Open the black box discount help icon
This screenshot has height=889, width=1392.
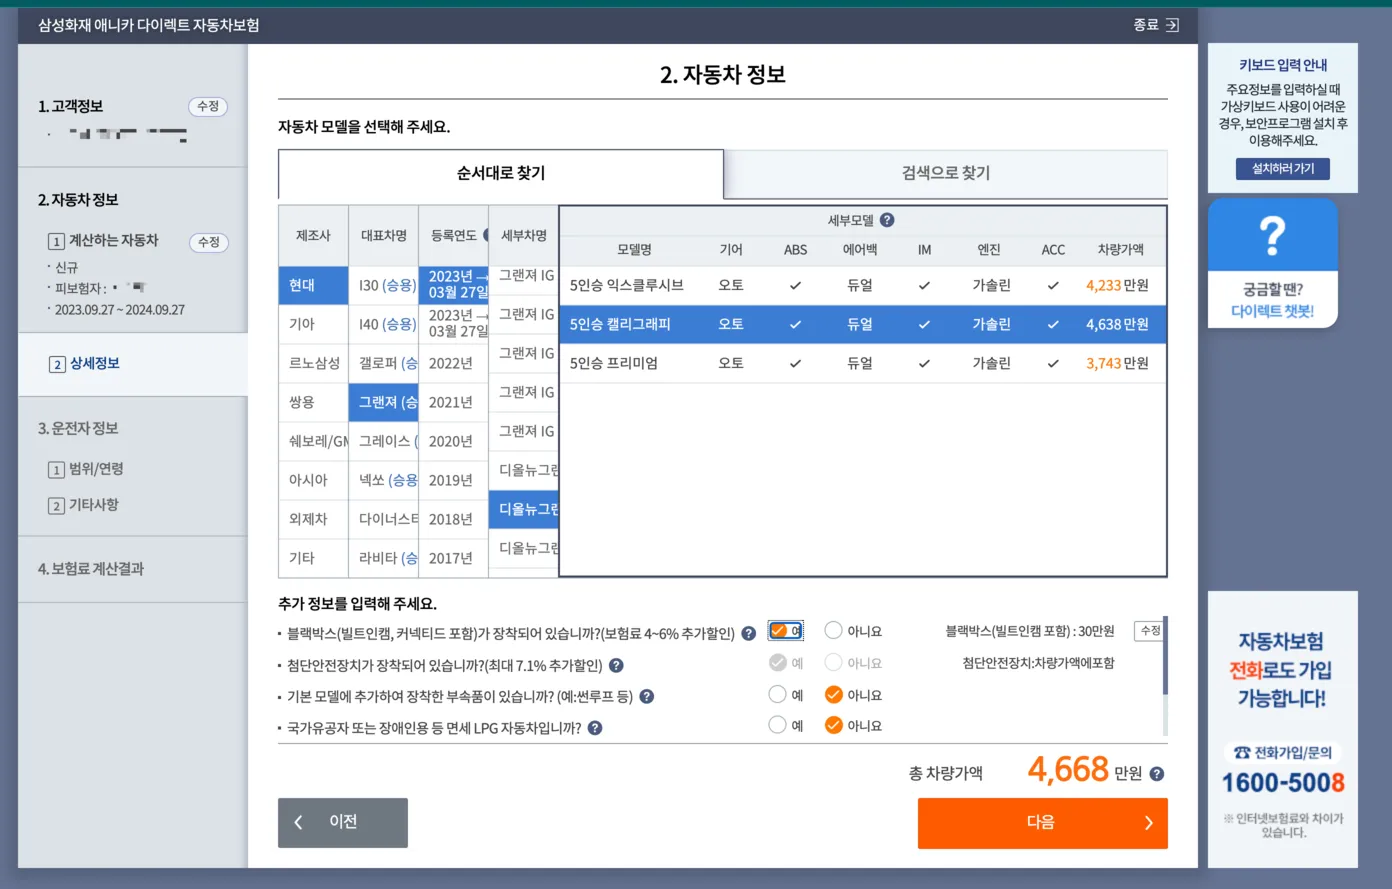(x=749, y=631)
